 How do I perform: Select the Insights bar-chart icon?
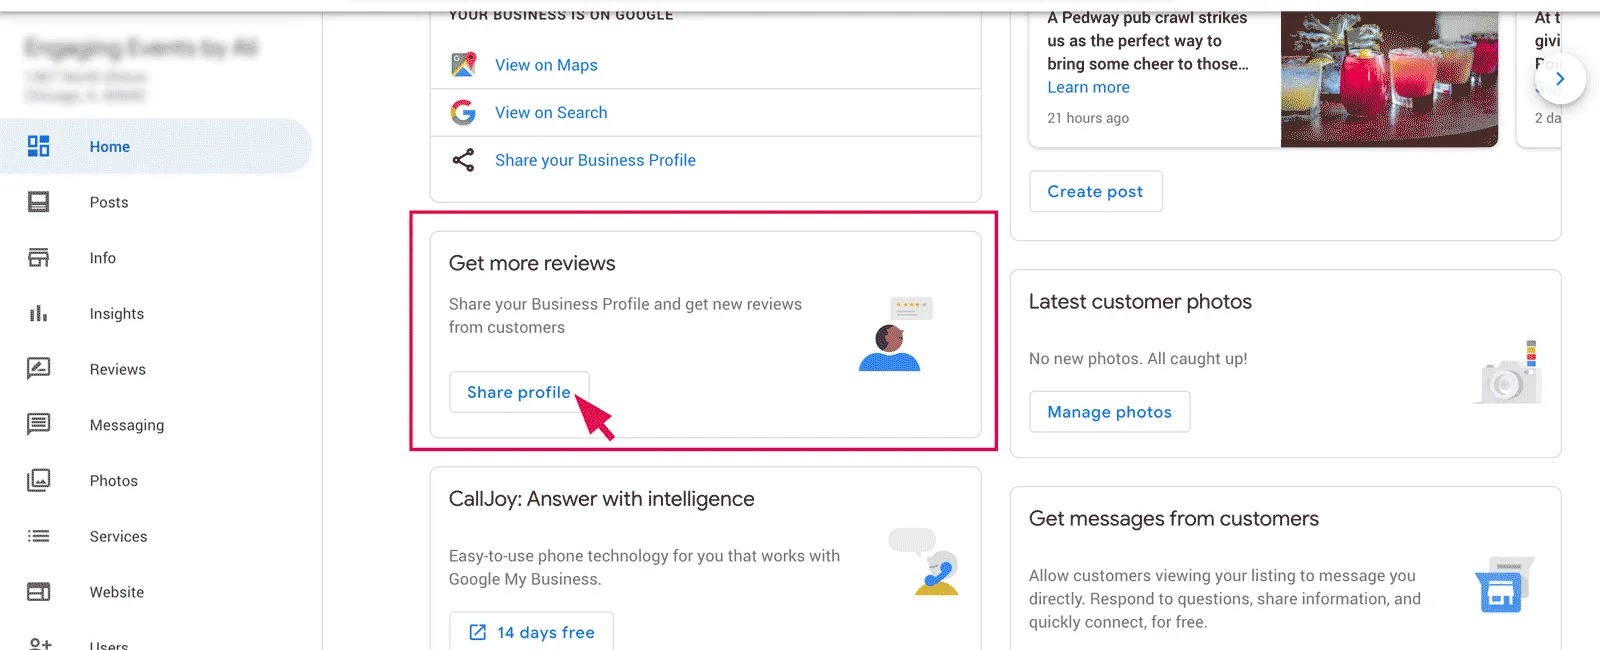[x=38, y=313]
